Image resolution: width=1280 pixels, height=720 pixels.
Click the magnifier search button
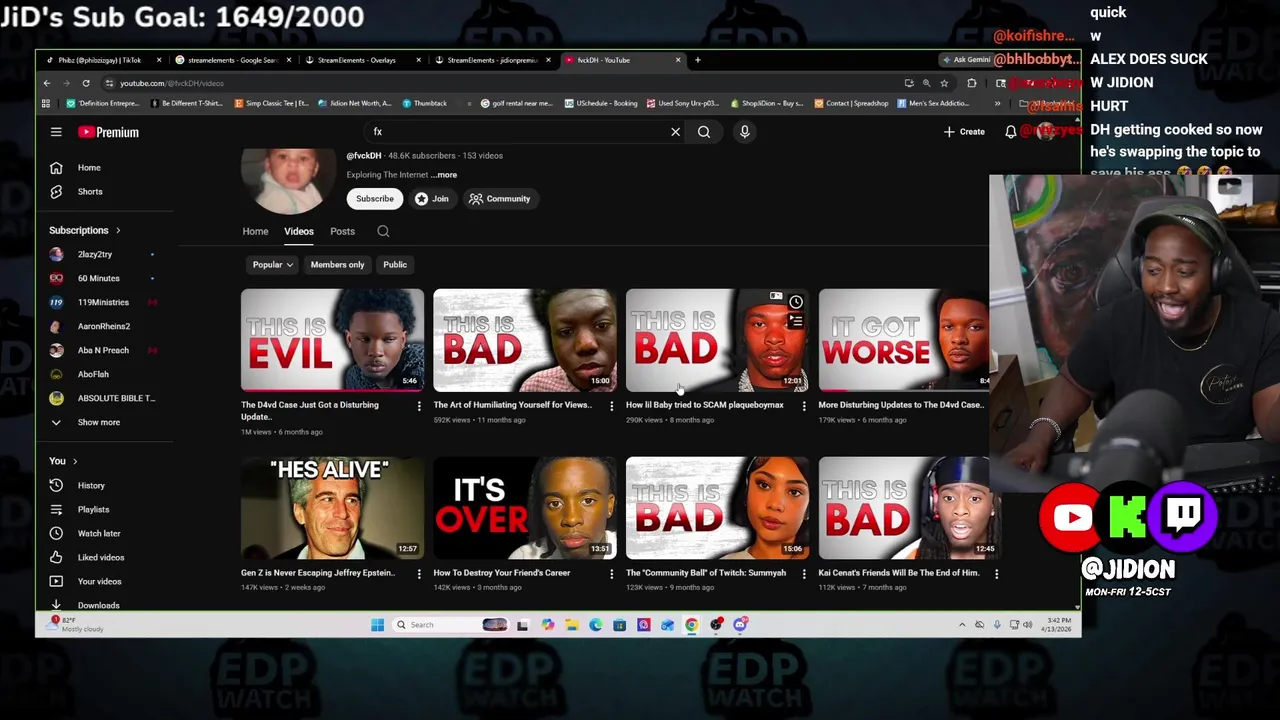click(704, 132)
